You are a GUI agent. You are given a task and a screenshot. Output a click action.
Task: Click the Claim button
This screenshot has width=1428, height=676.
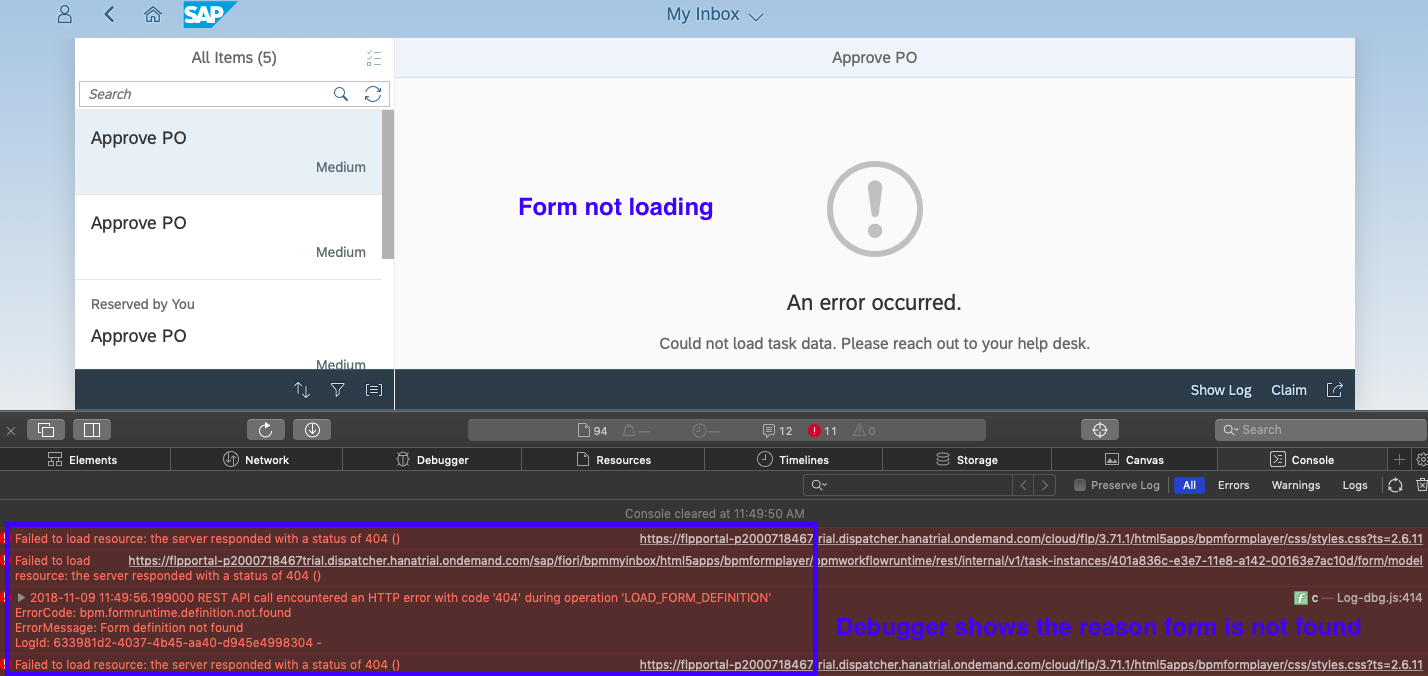click(x=1288, y=390)
